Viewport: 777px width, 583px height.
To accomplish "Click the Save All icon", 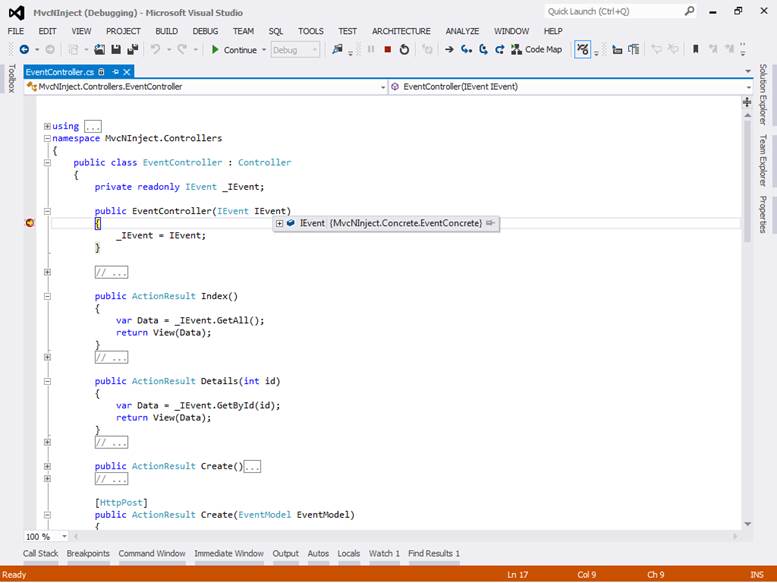I will [x=132, y=50].
